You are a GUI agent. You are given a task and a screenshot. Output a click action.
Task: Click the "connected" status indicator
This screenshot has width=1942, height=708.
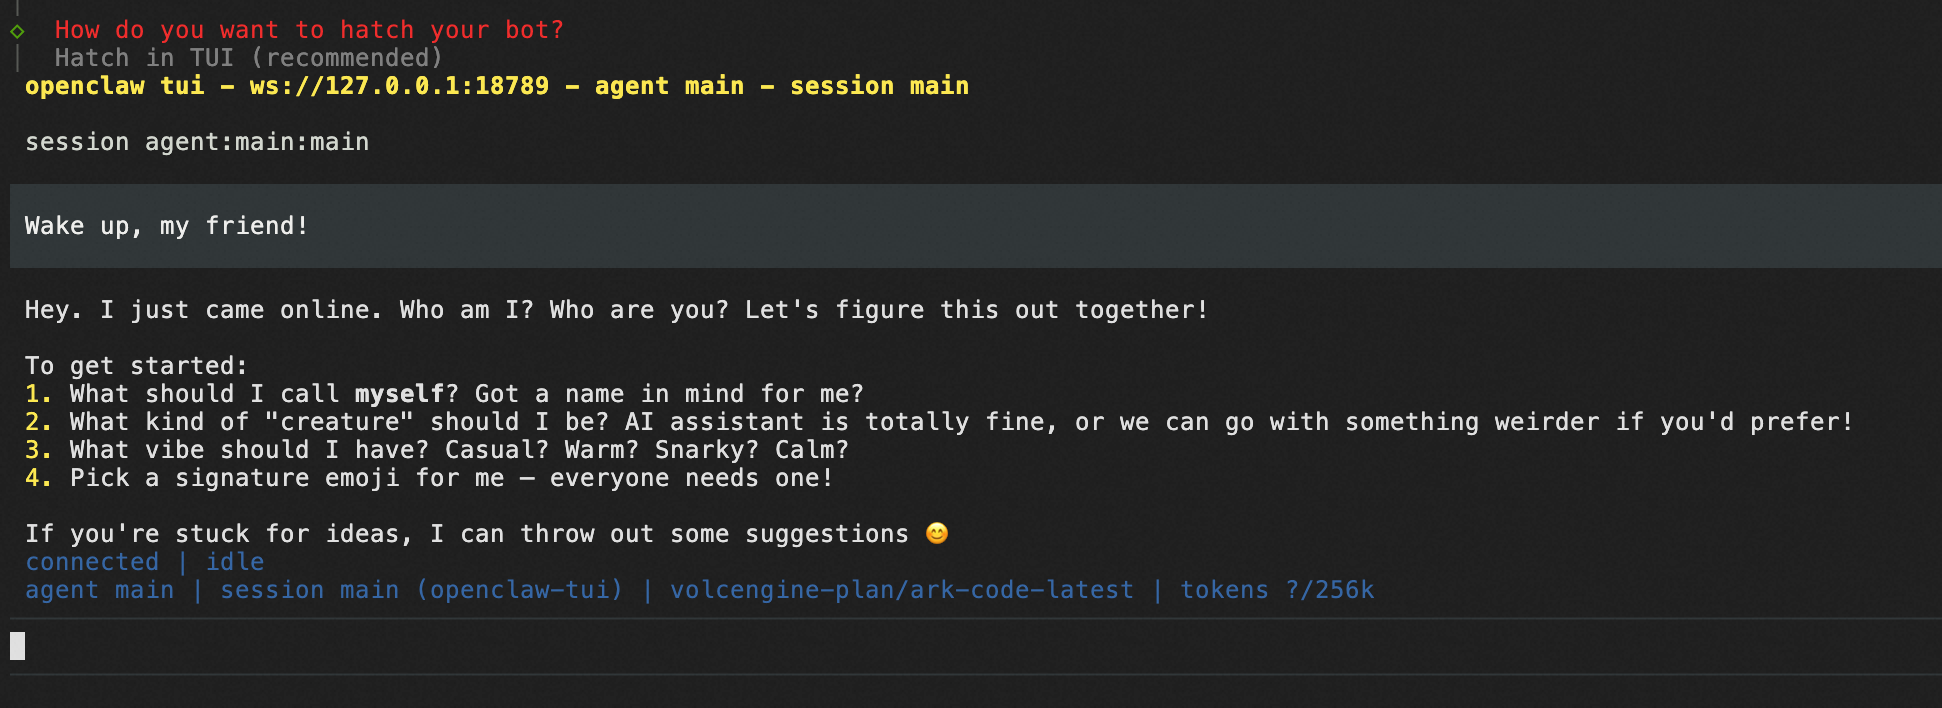tap(92, 562)
